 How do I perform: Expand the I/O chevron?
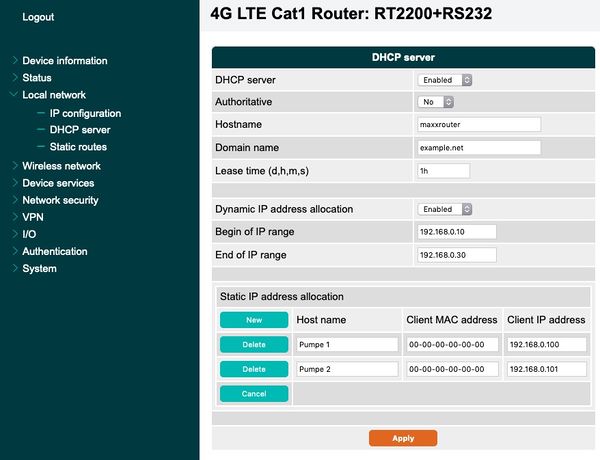pyautogui.click(x=15, y=234)
